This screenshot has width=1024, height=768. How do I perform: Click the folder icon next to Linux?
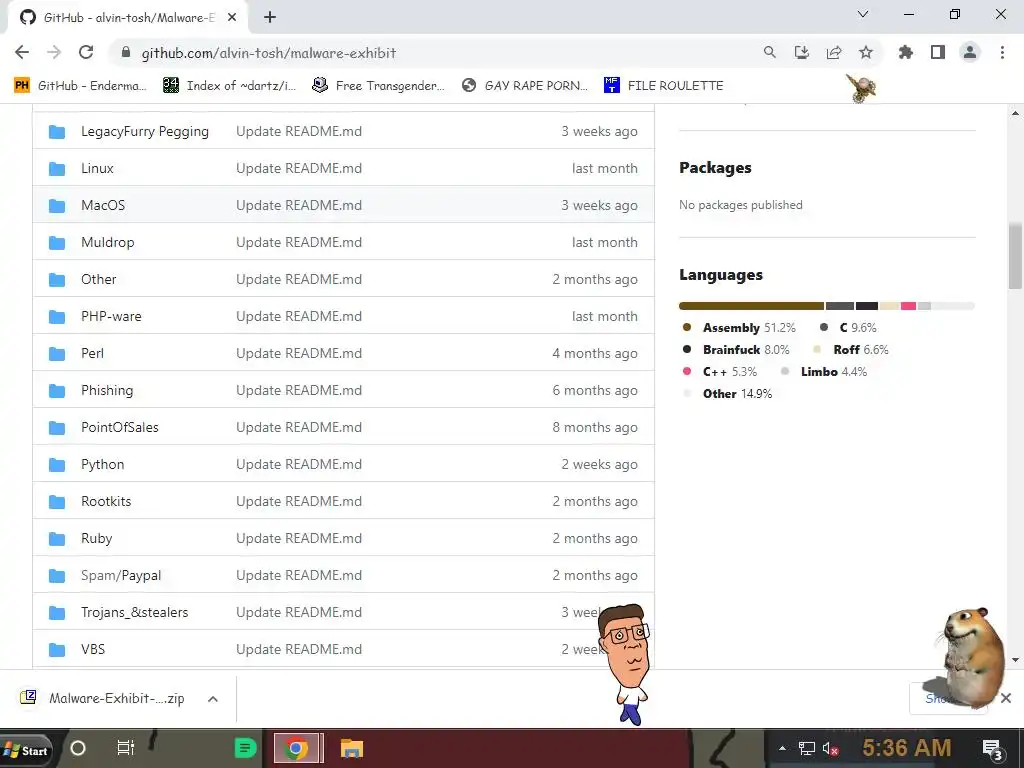pyautogui.click(x=57, y=168)
